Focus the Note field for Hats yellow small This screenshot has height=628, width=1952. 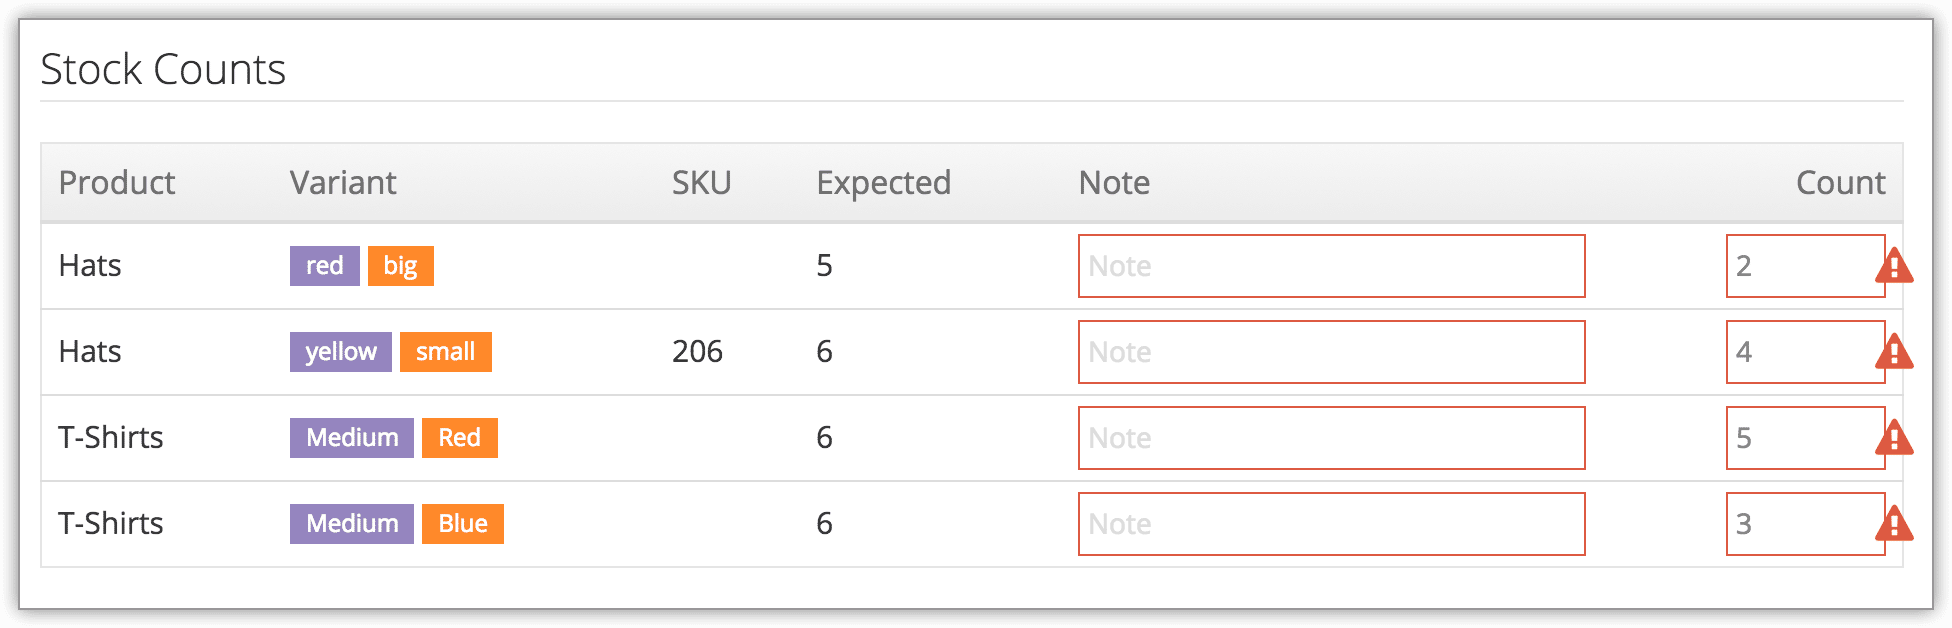(1332, 352)
